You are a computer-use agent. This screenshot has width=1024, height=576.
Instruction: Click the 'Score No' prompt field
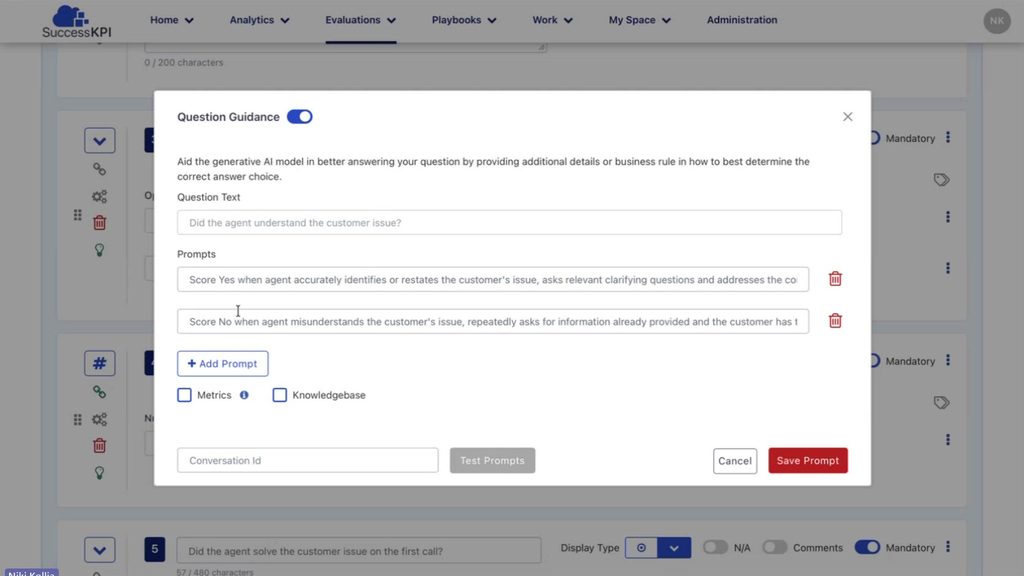[x=493, y=321]
